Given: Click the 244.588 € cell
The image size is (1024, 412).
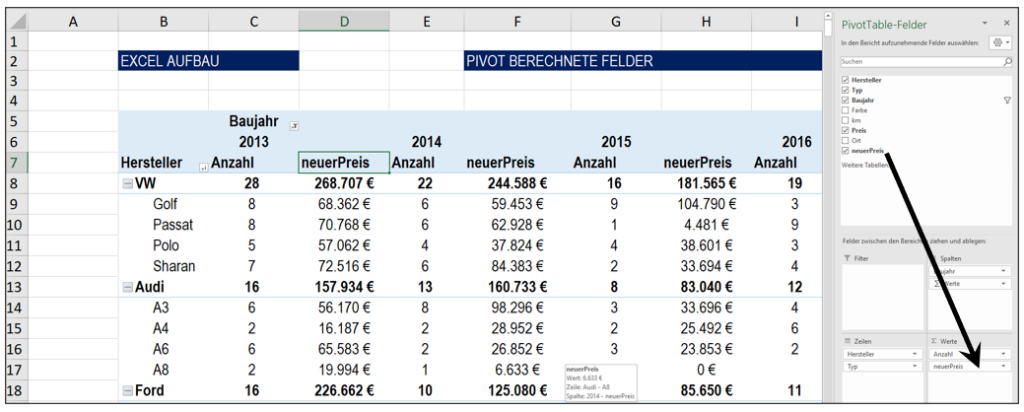Looking at the screenshot, I should point(517,185).
